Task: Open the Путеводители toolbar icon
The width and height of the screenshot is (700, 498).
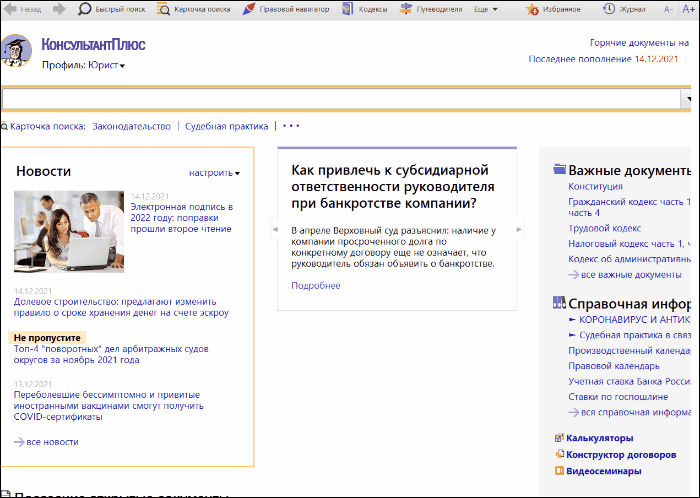Action: click(x=405, y=9)
